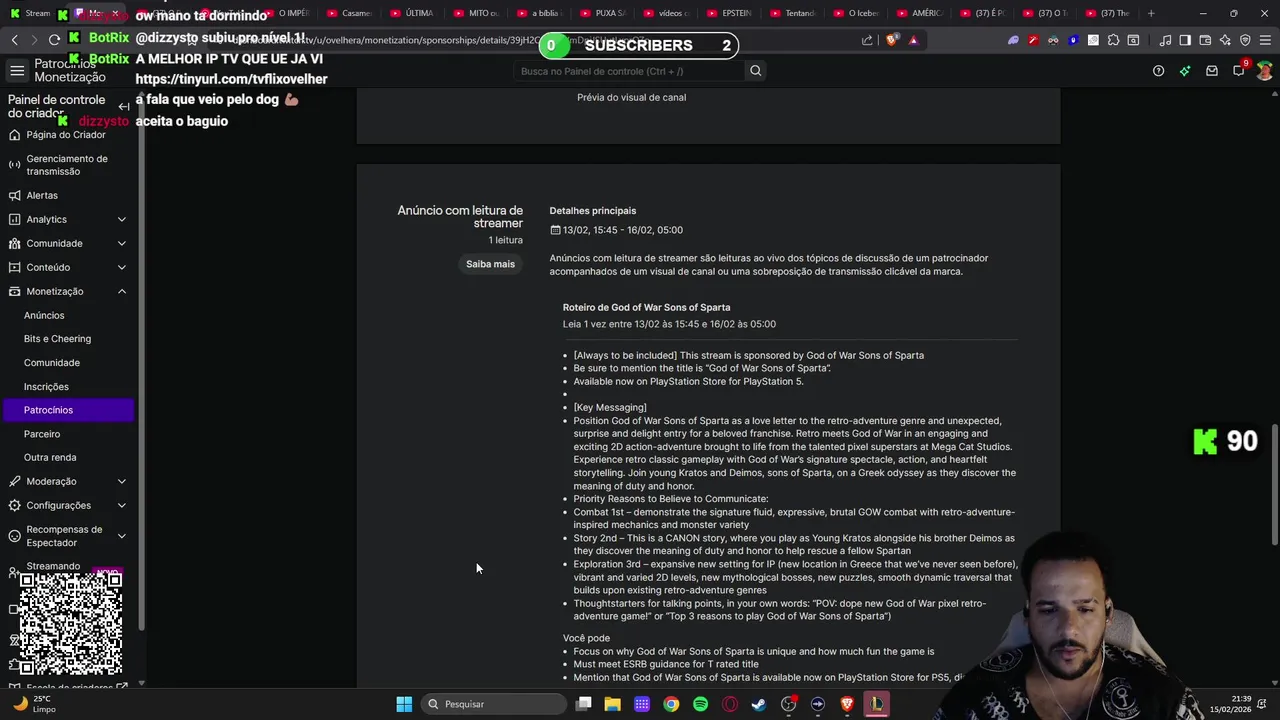
Task: Click the date text 13/02, 15:45 - 16/02, 05:00
Action: (622, 230)
